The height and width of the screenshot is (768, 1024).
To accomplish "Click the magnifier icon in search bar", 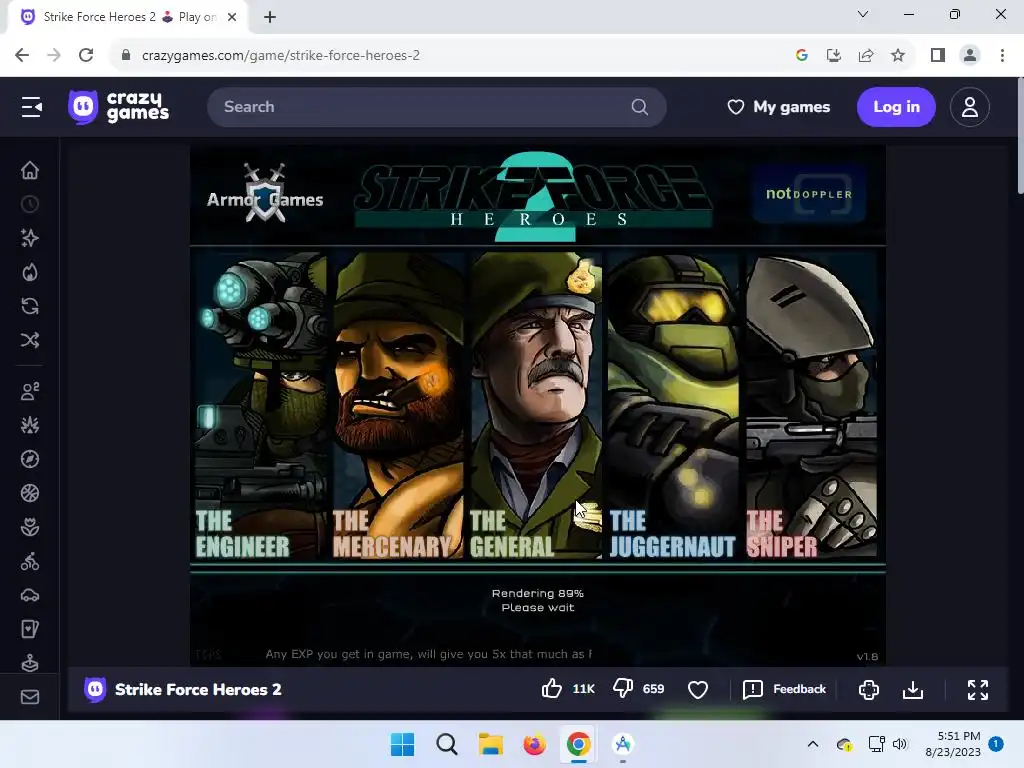I will pyautogui.click(x=640, y=107).
